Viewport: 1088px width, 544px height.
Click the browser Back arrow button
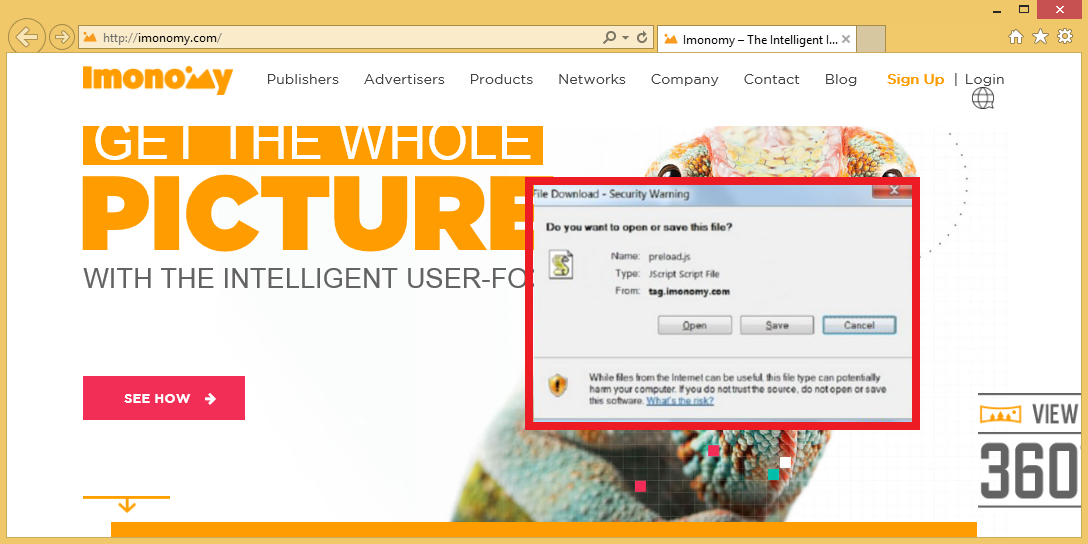pyautogui.click(x=26, y=38)
